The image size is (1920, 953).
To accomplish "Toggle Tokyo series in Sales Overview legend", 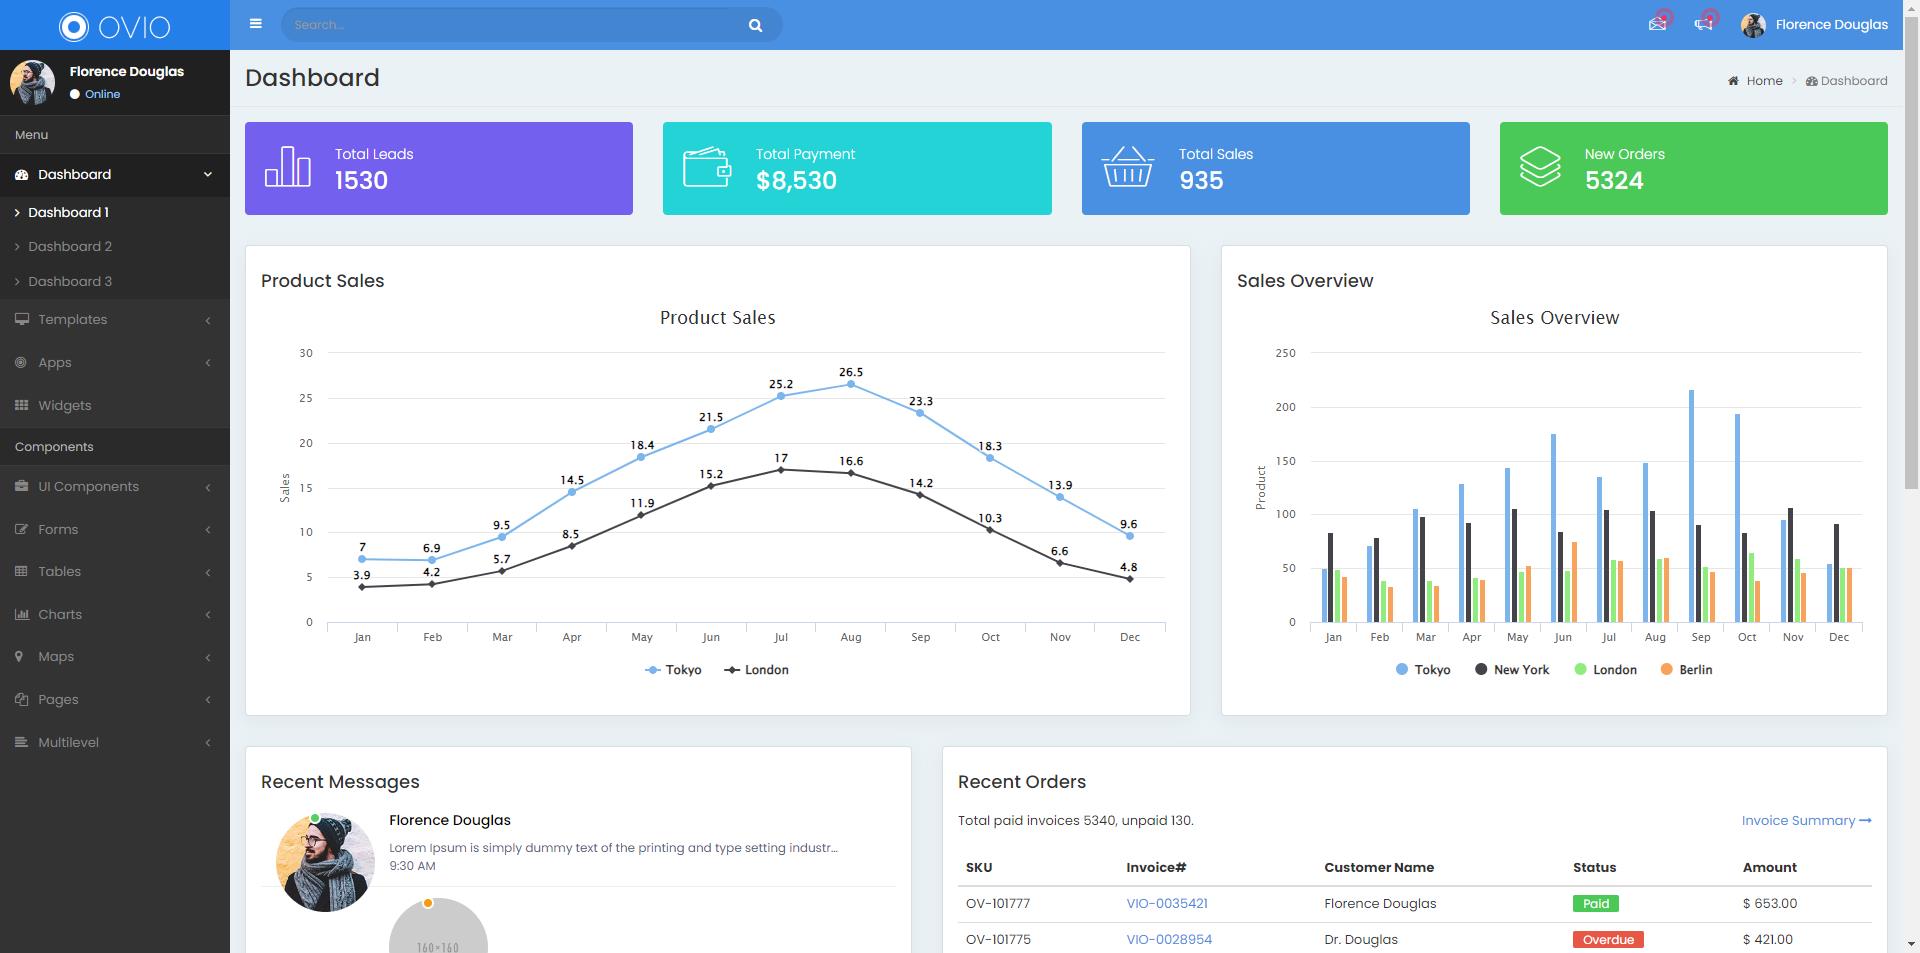I will tap(1423, 670).
